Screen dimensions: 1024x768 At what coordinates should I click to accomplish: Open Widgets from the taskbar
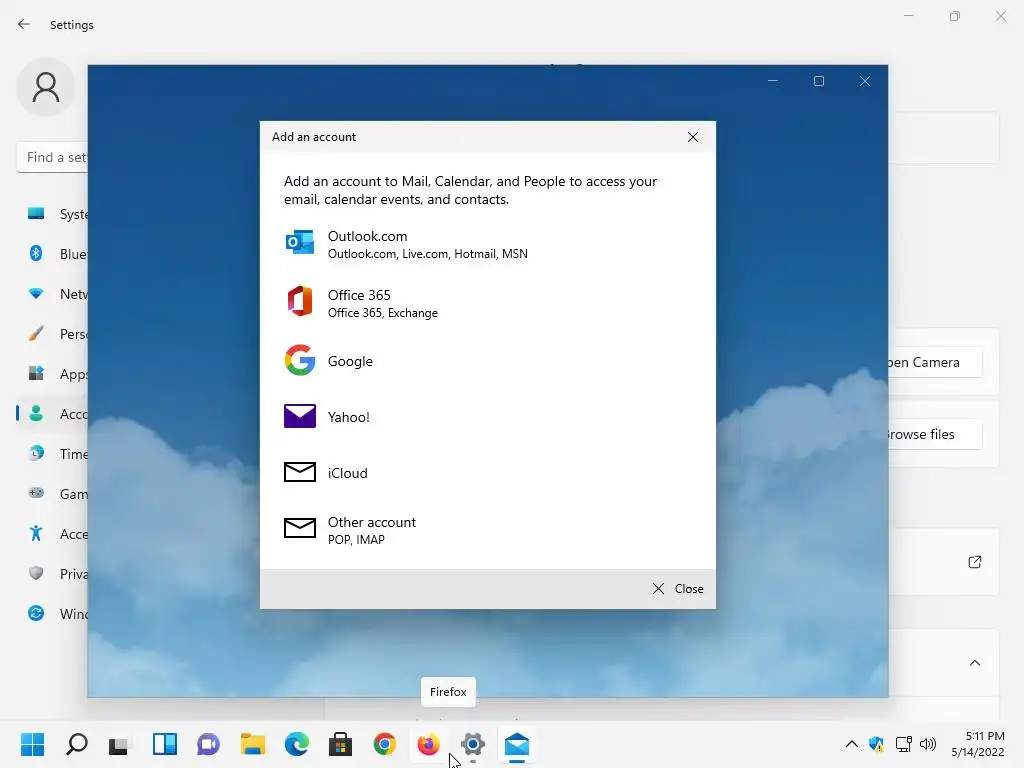click(165, 744)
